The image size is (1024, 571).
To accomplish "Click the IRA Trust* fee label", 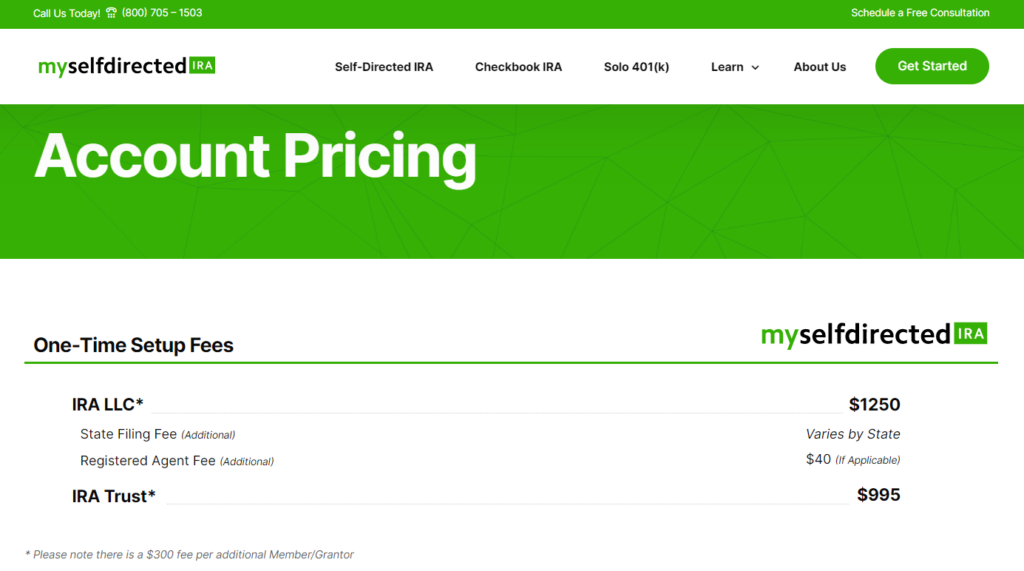I will (114, 496).
